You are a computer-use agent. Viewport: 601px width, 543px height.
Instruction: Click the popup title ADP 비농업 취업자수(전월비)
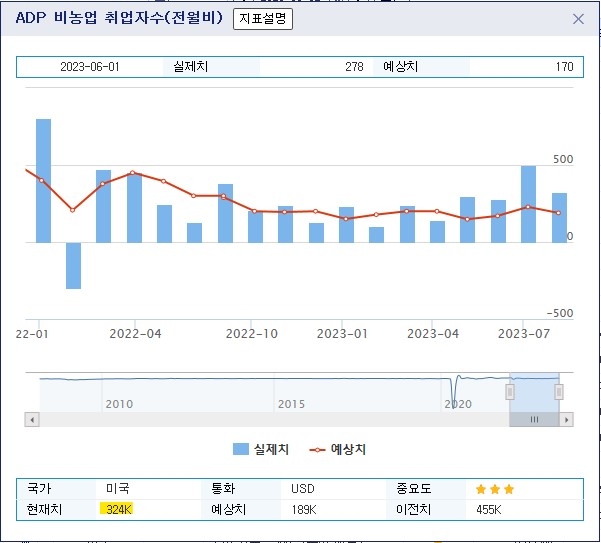click(119, 18)
